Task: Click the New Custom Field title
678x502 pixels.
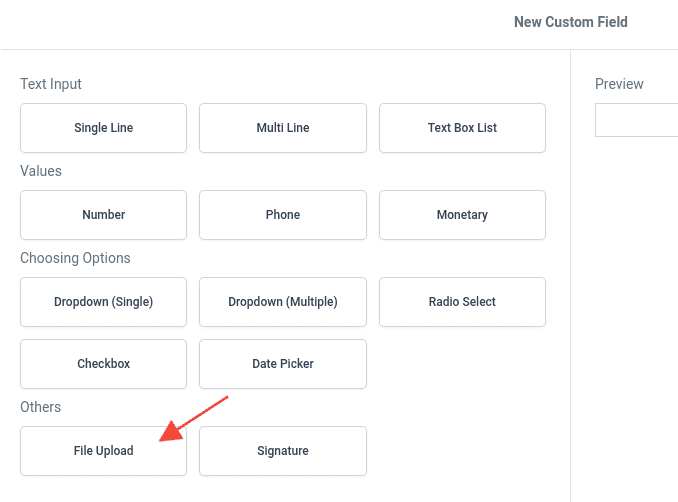Action: tap(570, 22)
